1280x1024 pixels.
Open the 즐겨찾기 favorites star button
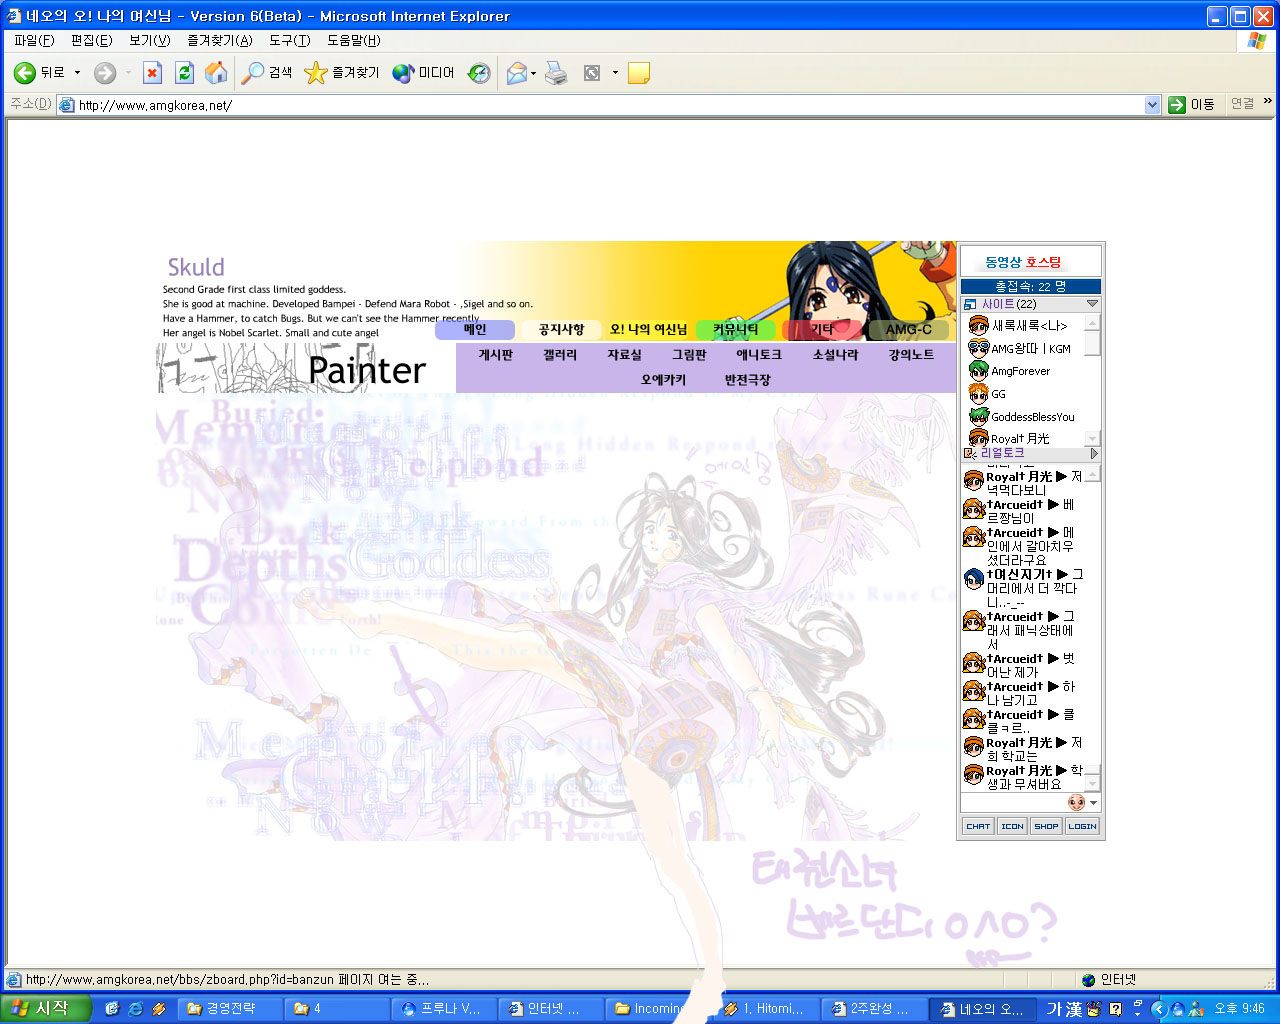342,73
